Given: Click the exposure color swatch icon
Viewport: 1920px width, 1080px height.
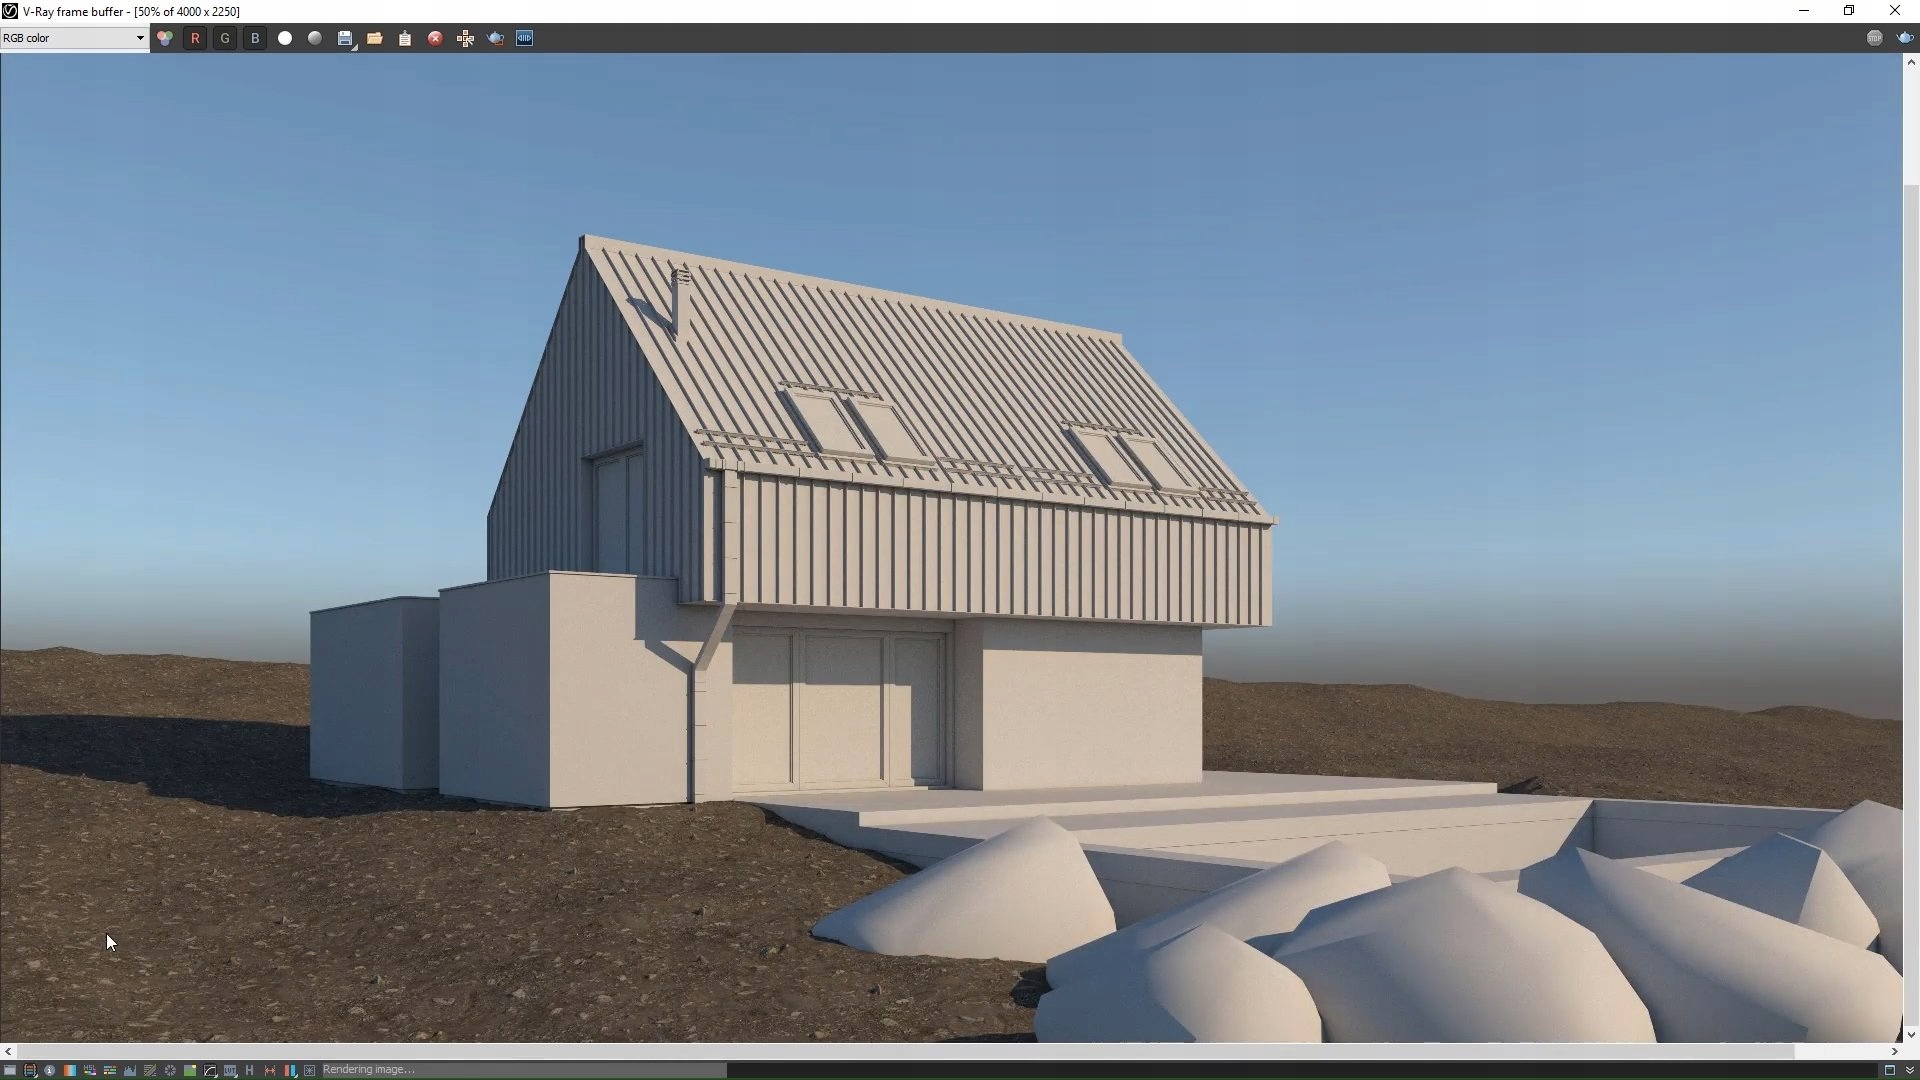Looking at the screenshot, I should point(70,1070).
